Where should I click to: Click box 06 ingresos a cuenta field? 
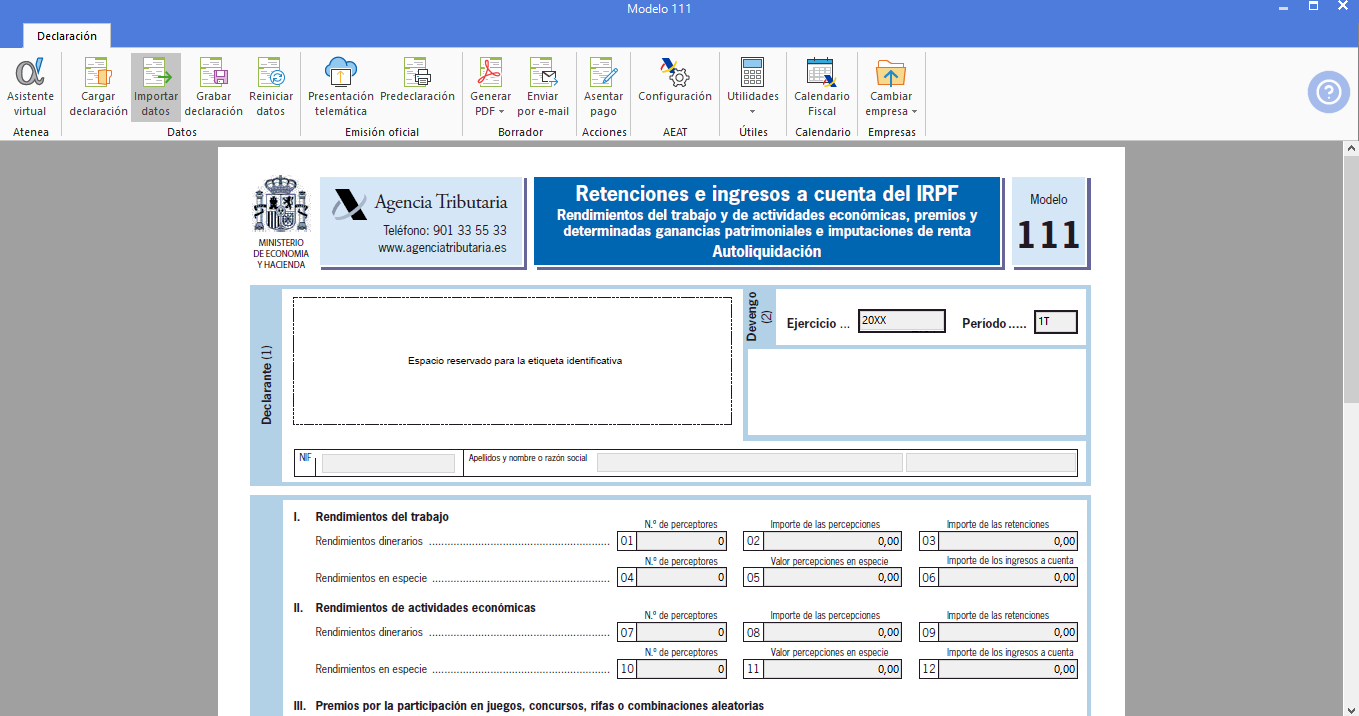pos(1008,577)
